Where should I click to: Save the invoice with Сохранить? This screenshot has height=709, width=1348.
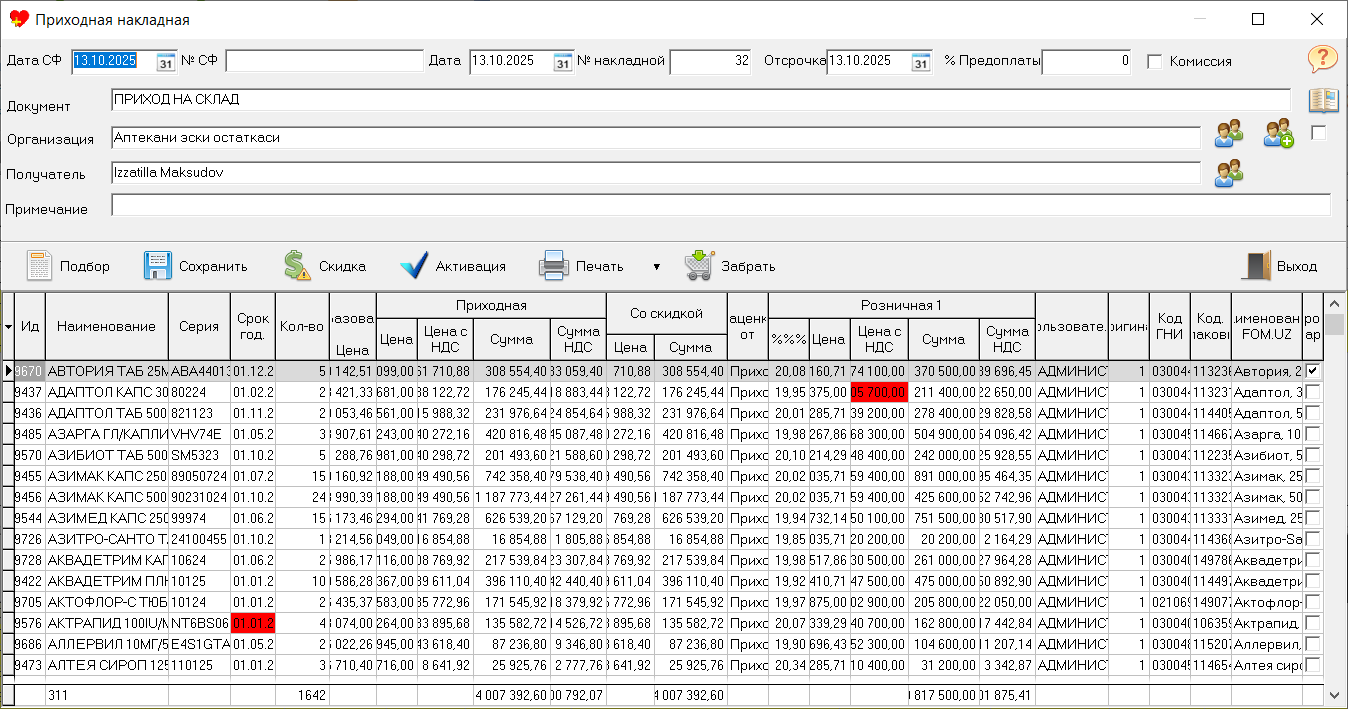tap(158, 266)
